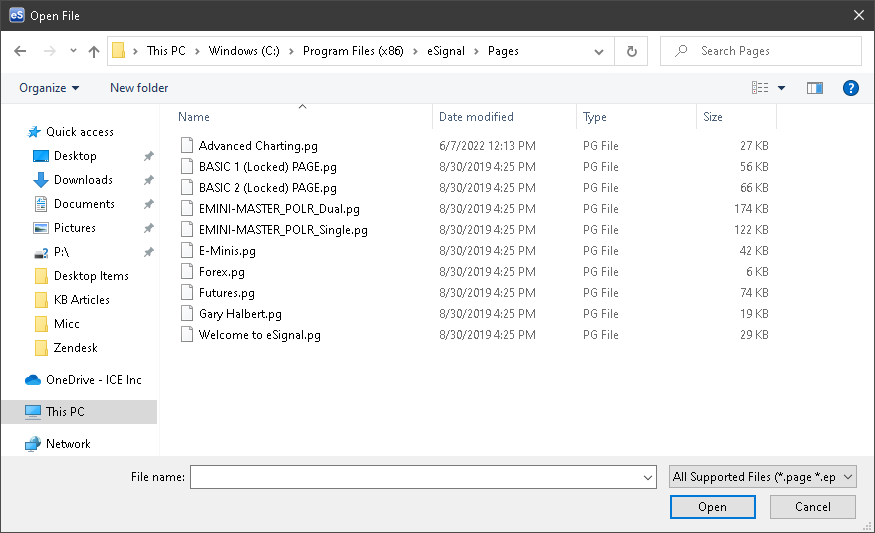Image resolution: width=875 pixels, height=533 pixels.
Task: Select Network in the navigation pane
Action: point(68,444)
